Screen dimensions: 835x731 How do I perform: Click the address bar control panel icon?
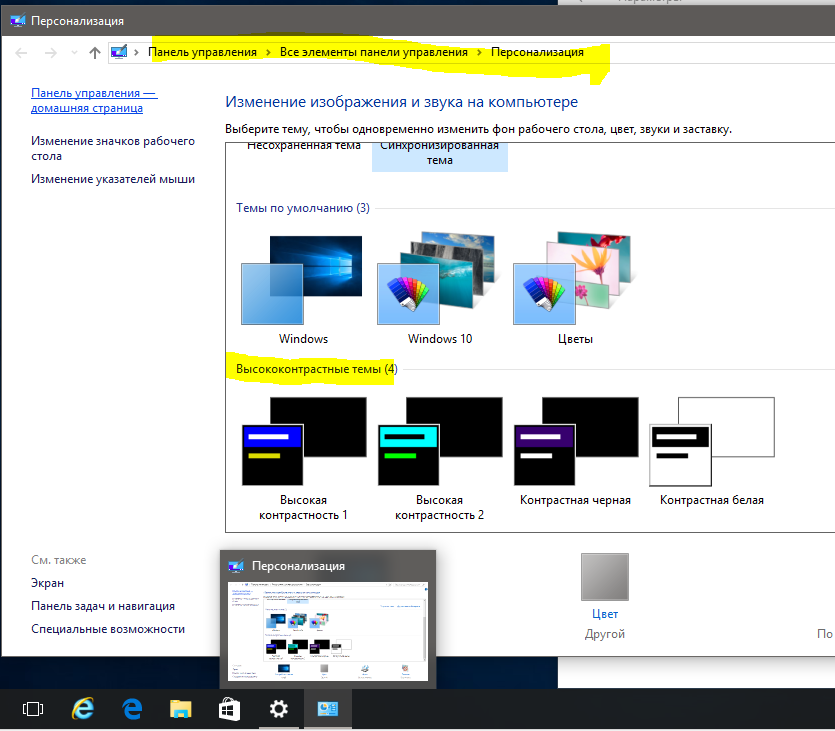(x=119, y=52)
